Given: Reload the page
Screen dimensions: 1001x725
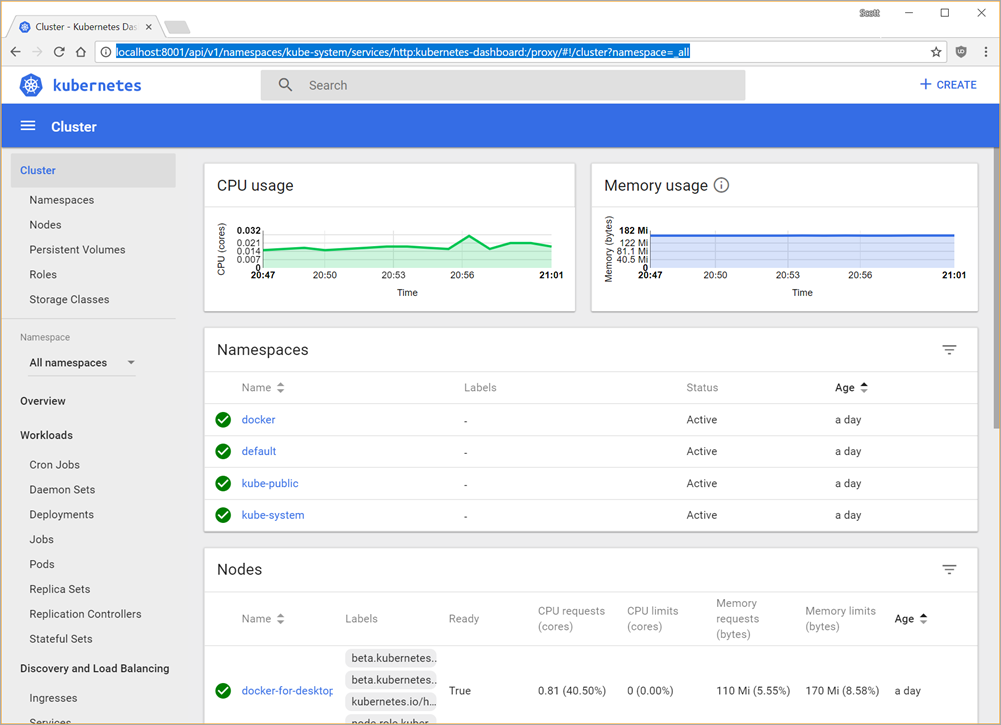Looking at the screenshot, I should (59, 52).
